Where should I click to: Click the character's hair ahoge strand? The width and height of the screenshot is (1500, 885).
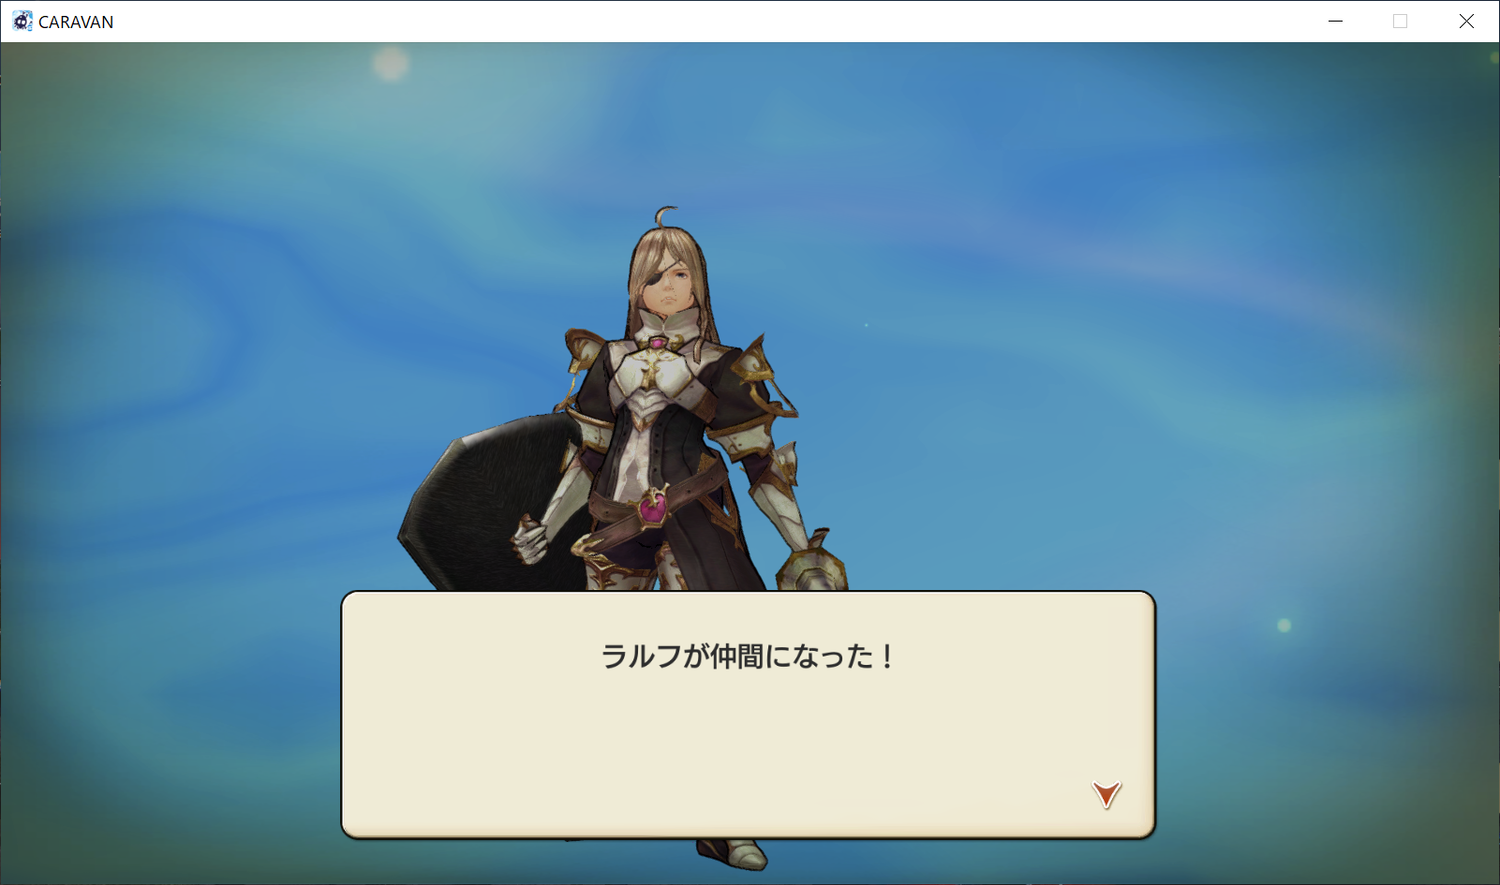pyautogui.click(x=665, y=216)
